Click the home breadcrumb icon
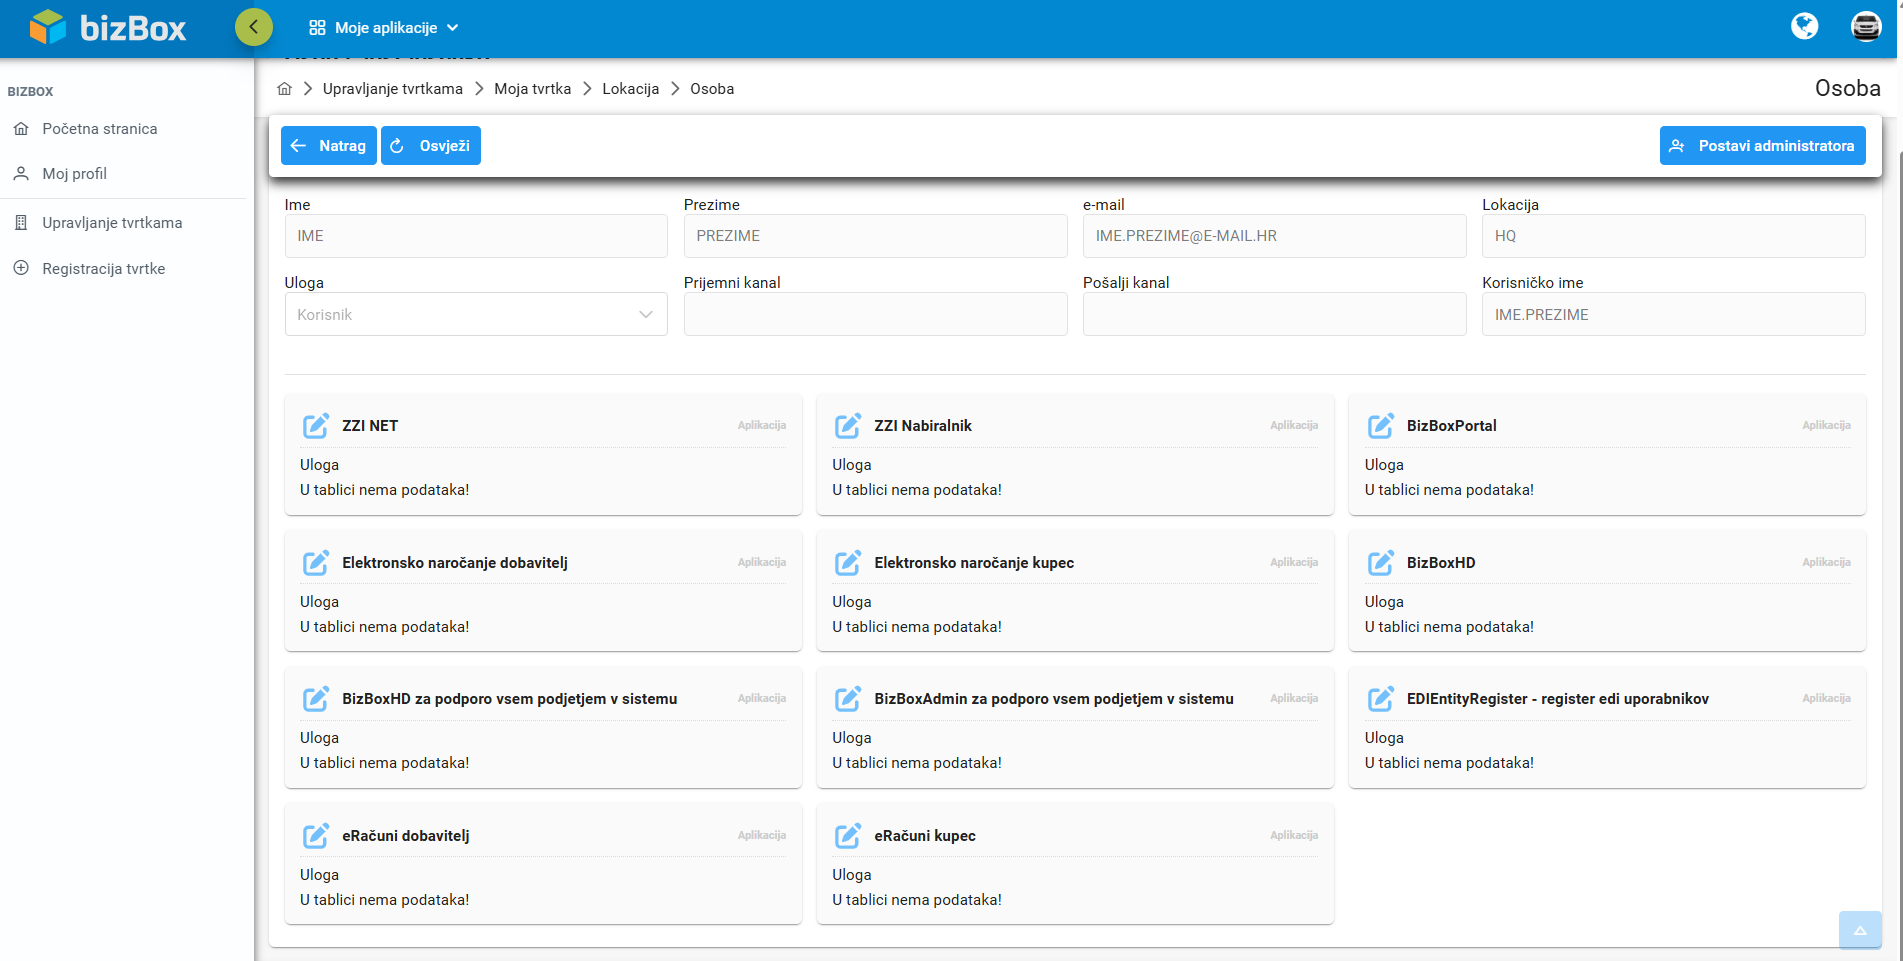This screenshot has width=1903, height=961. coord(285,89)
